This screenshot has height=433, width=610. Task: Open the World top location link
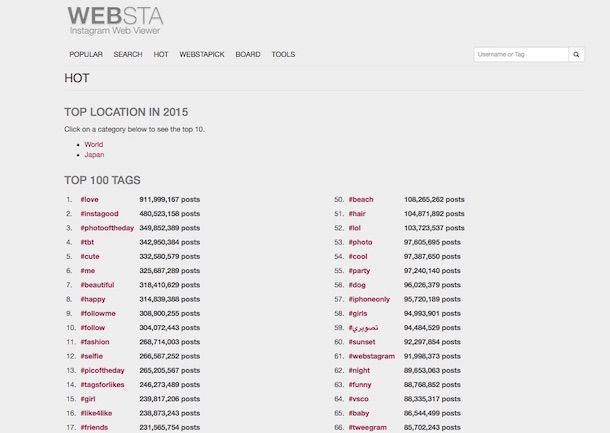tap(94, 144)
